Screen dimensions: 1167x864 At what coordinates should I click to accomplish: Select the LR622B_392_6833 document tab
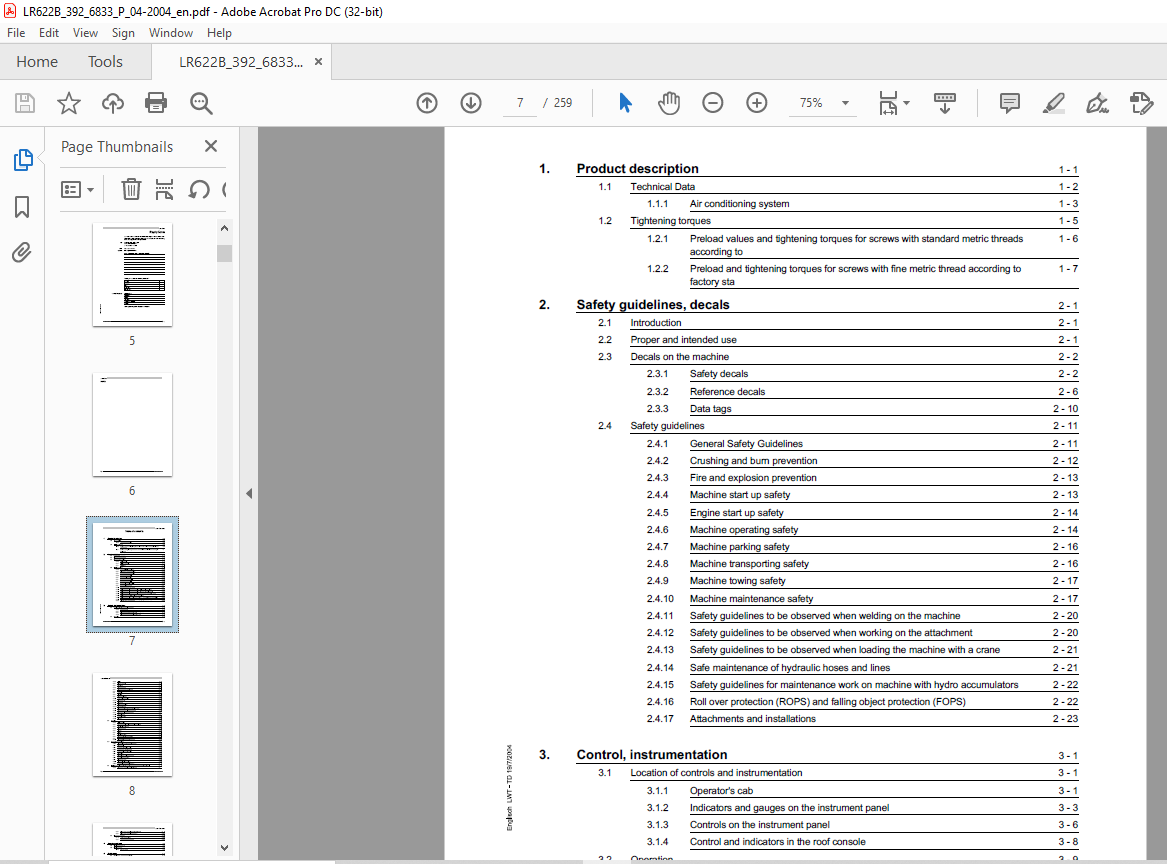click(x=240, y=62)
